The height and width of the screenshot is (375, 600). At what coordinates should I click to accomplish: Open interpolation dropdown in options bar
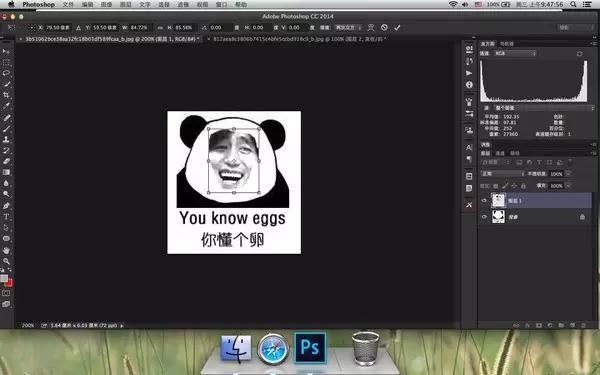[x=348, y=28]
